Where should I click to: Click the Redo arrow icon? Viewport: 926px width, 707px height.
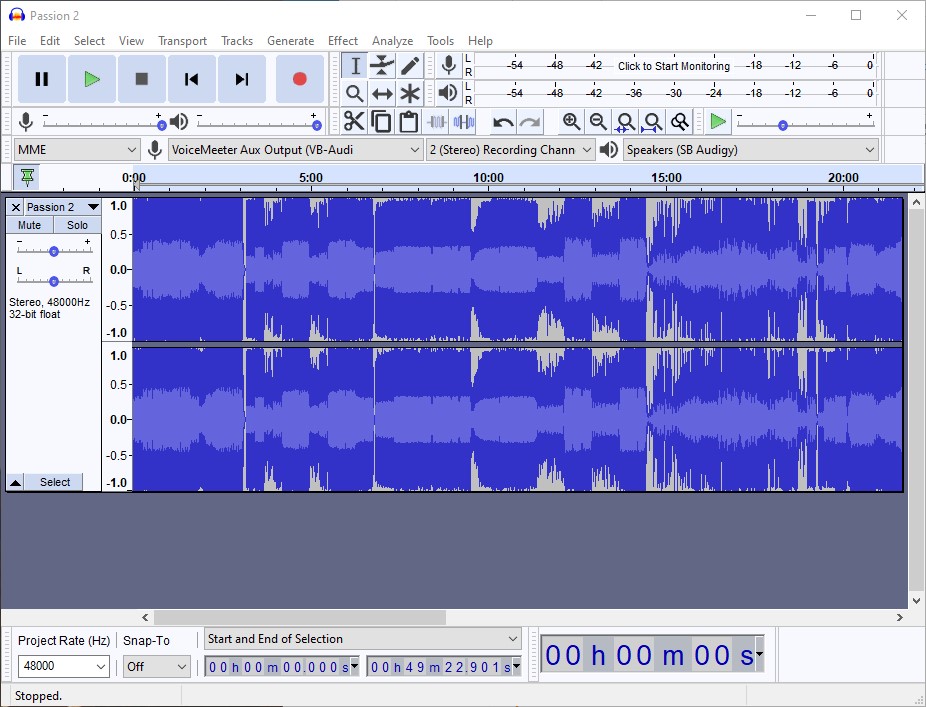point(530,122)
